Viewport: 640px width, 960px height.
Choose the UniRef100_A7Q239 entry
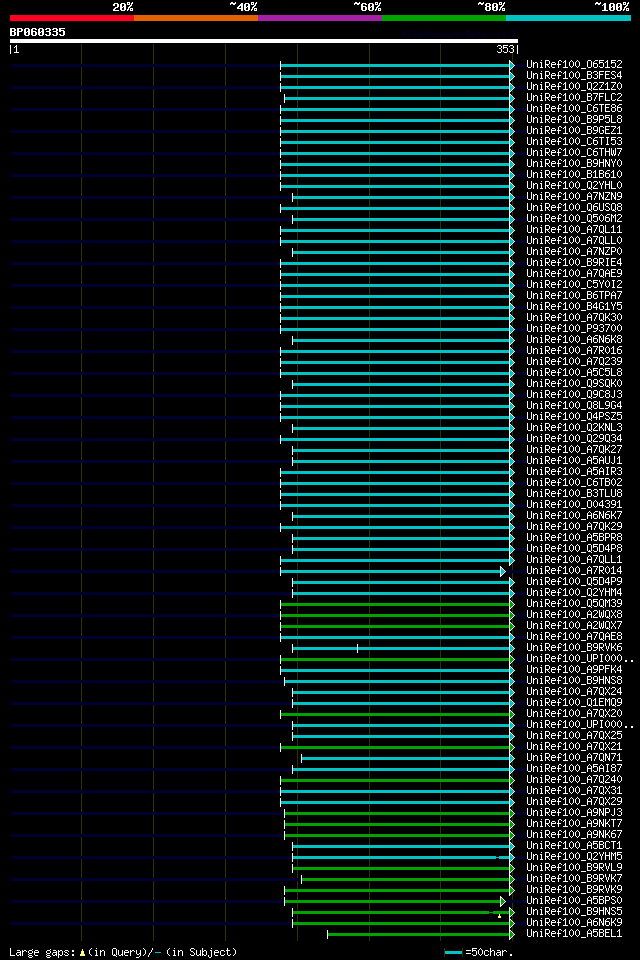pos(574,362)
